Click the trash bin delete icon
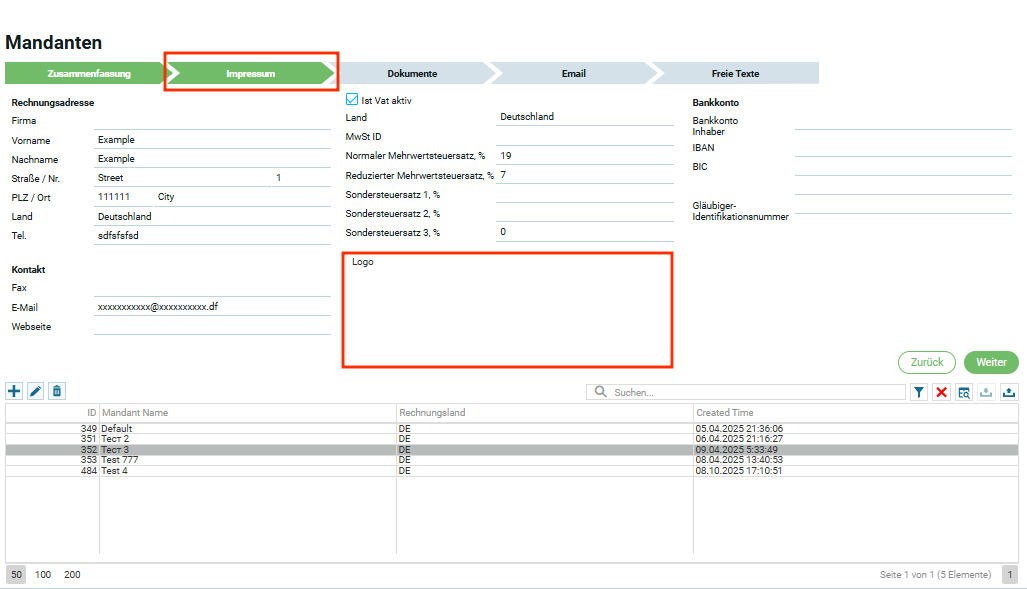 tap(57, 392)
